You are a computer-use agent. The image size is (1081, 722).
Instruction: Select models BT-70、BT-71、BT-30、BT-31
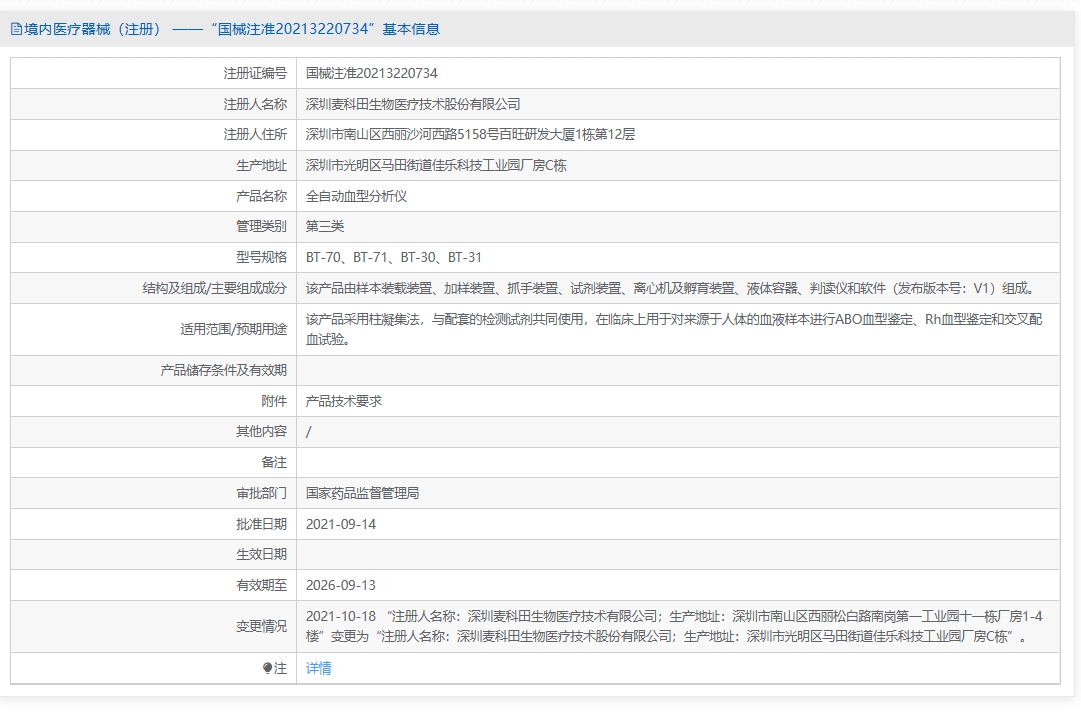click(394, 257)
